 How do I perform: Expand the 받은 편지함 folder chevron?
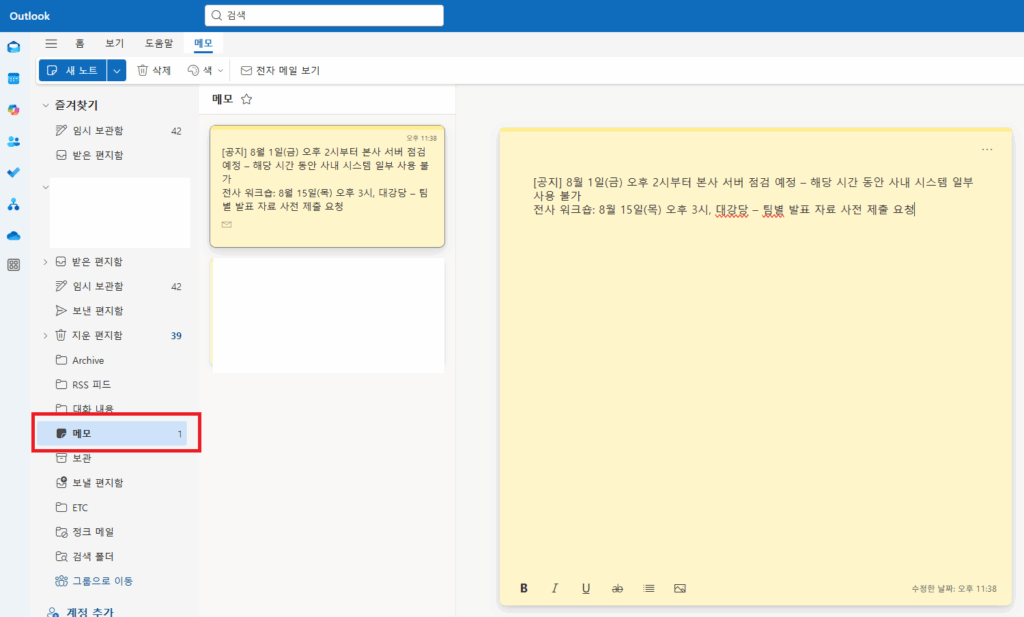[45, 261]
